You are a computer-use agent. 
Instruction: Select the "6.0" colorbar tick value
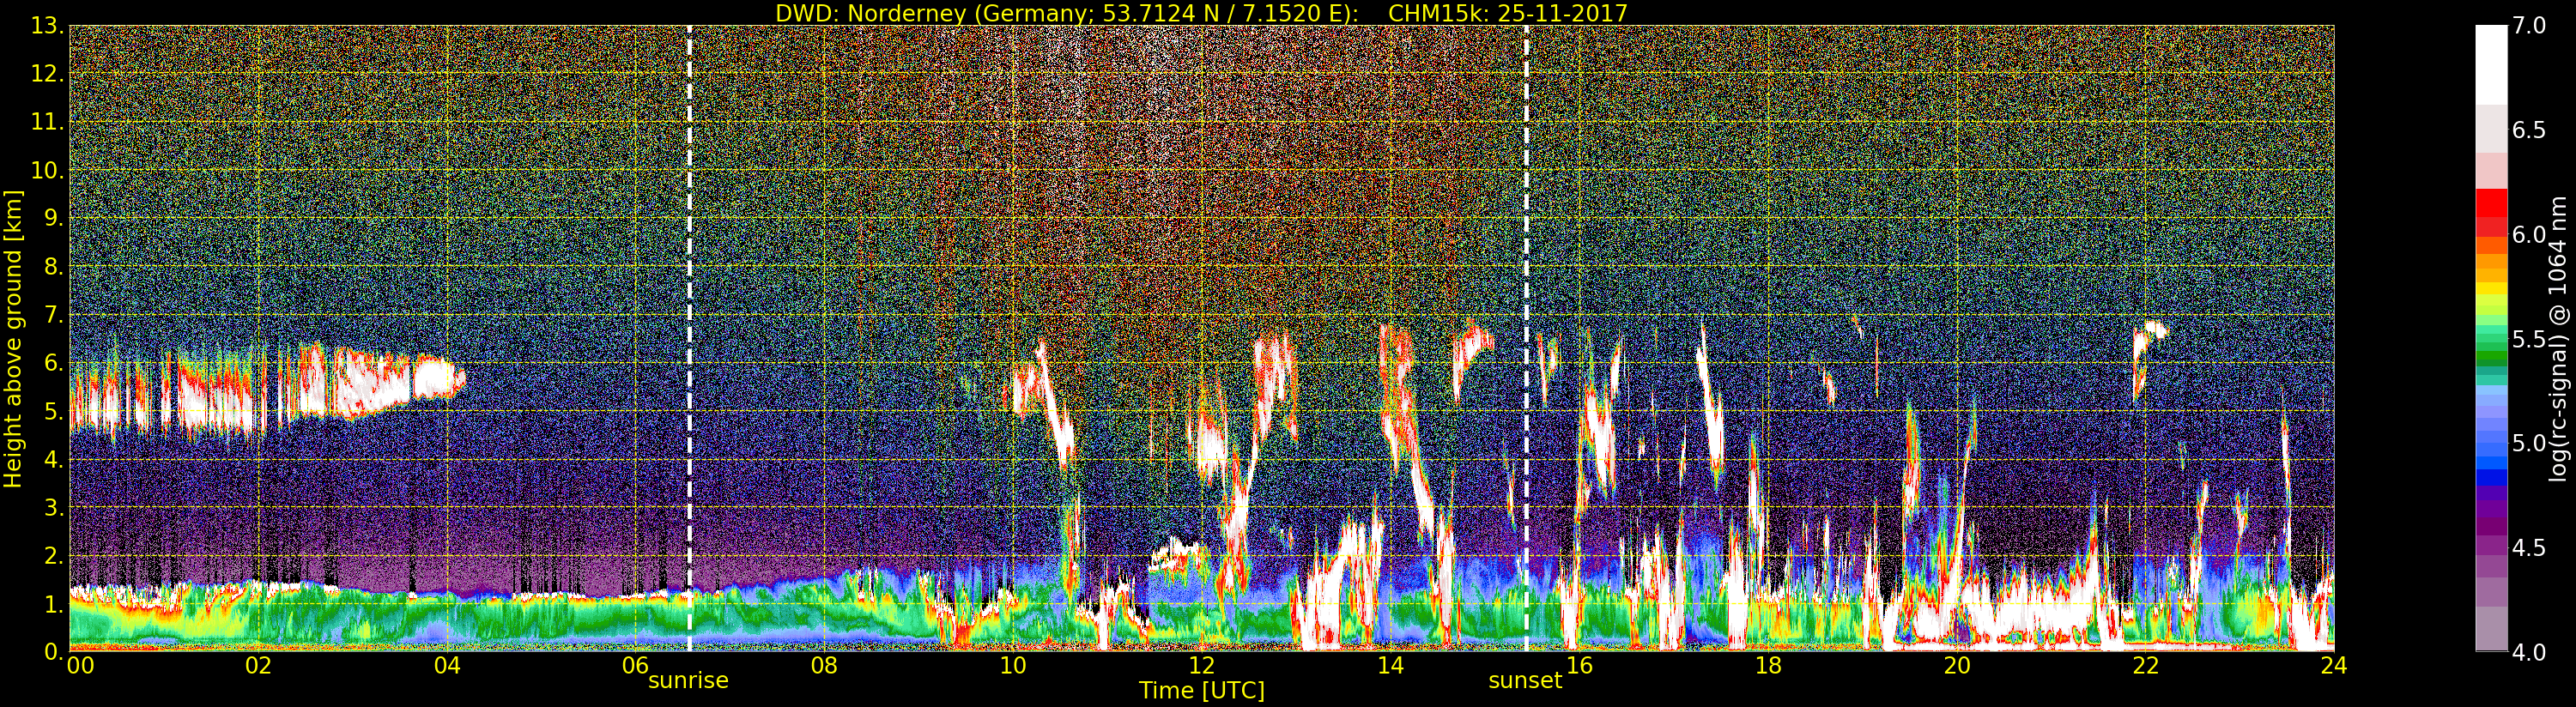[2530, 234]
